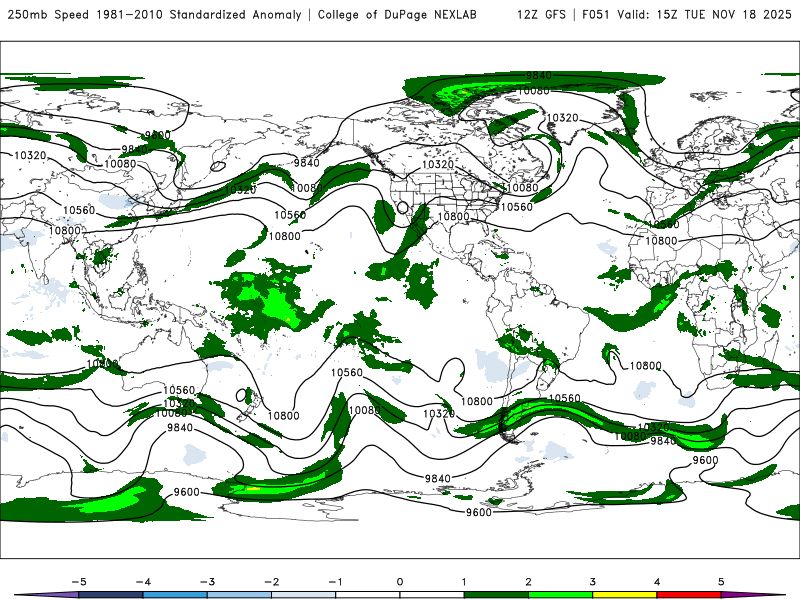Click the yellow 3 to 4 colorbar segment

[x=624, y=595]
